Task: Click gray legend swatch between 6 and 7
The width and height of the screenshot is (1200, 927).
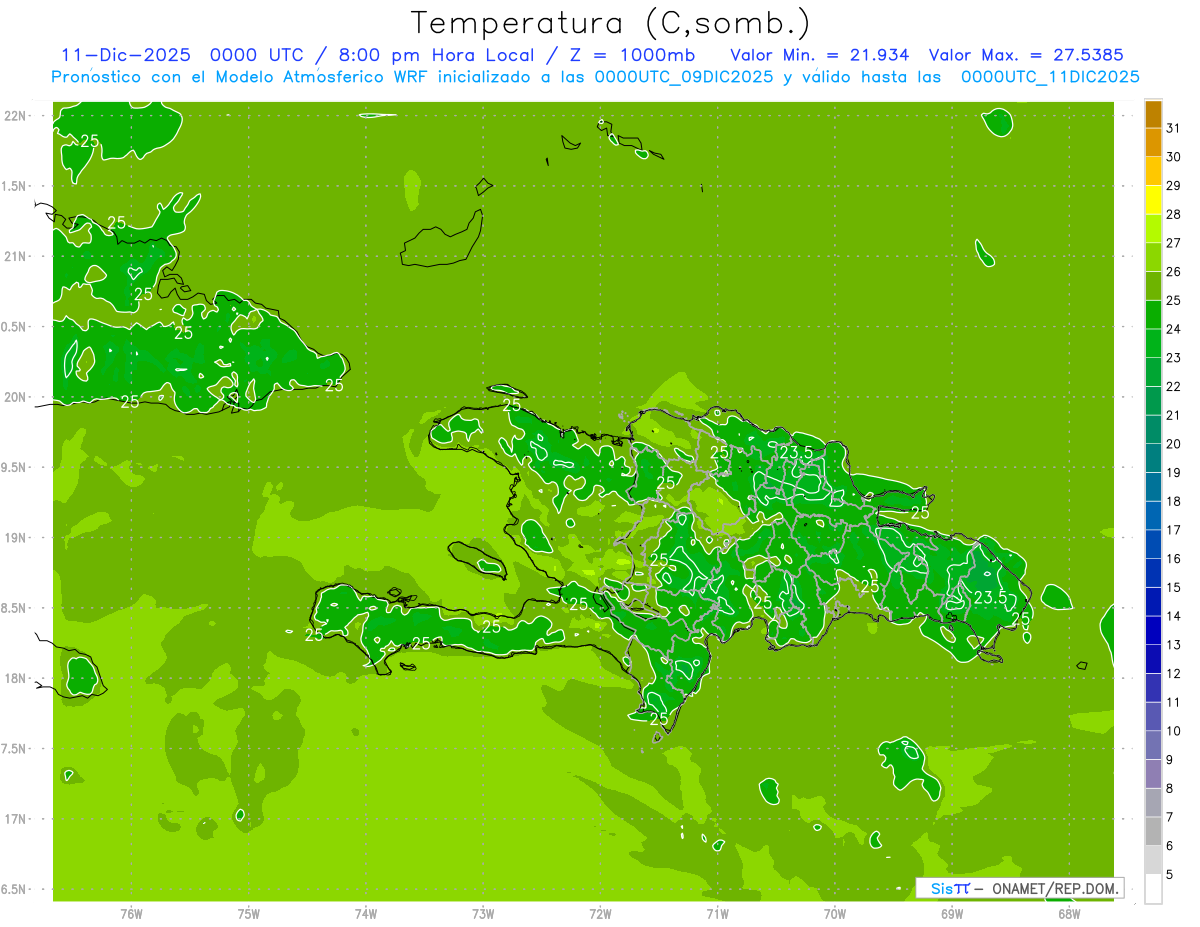Action: pyautogui.click(x=1153, y=831)
